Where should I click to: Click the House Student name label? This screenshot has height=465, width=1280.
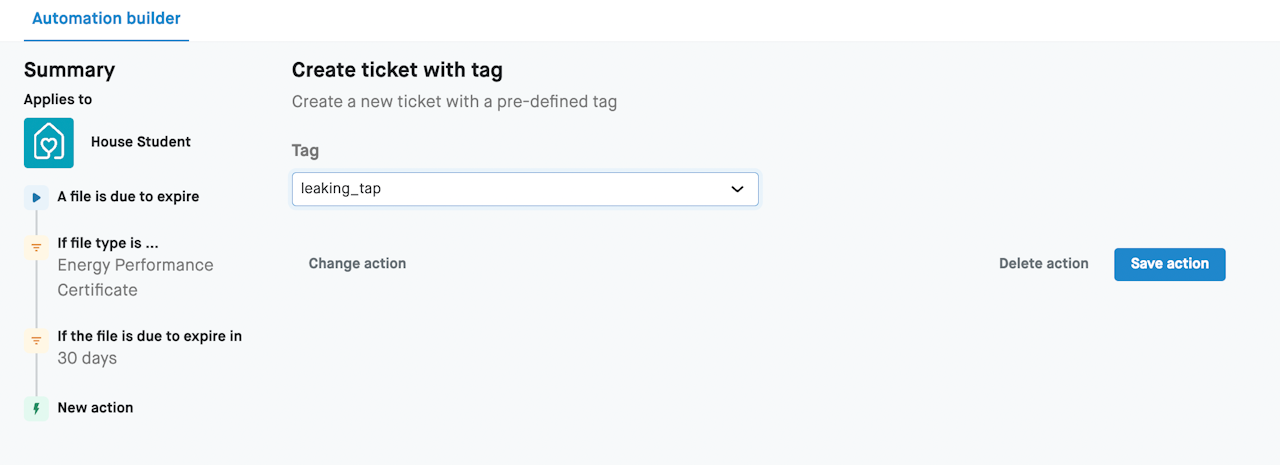pos(140,142)
